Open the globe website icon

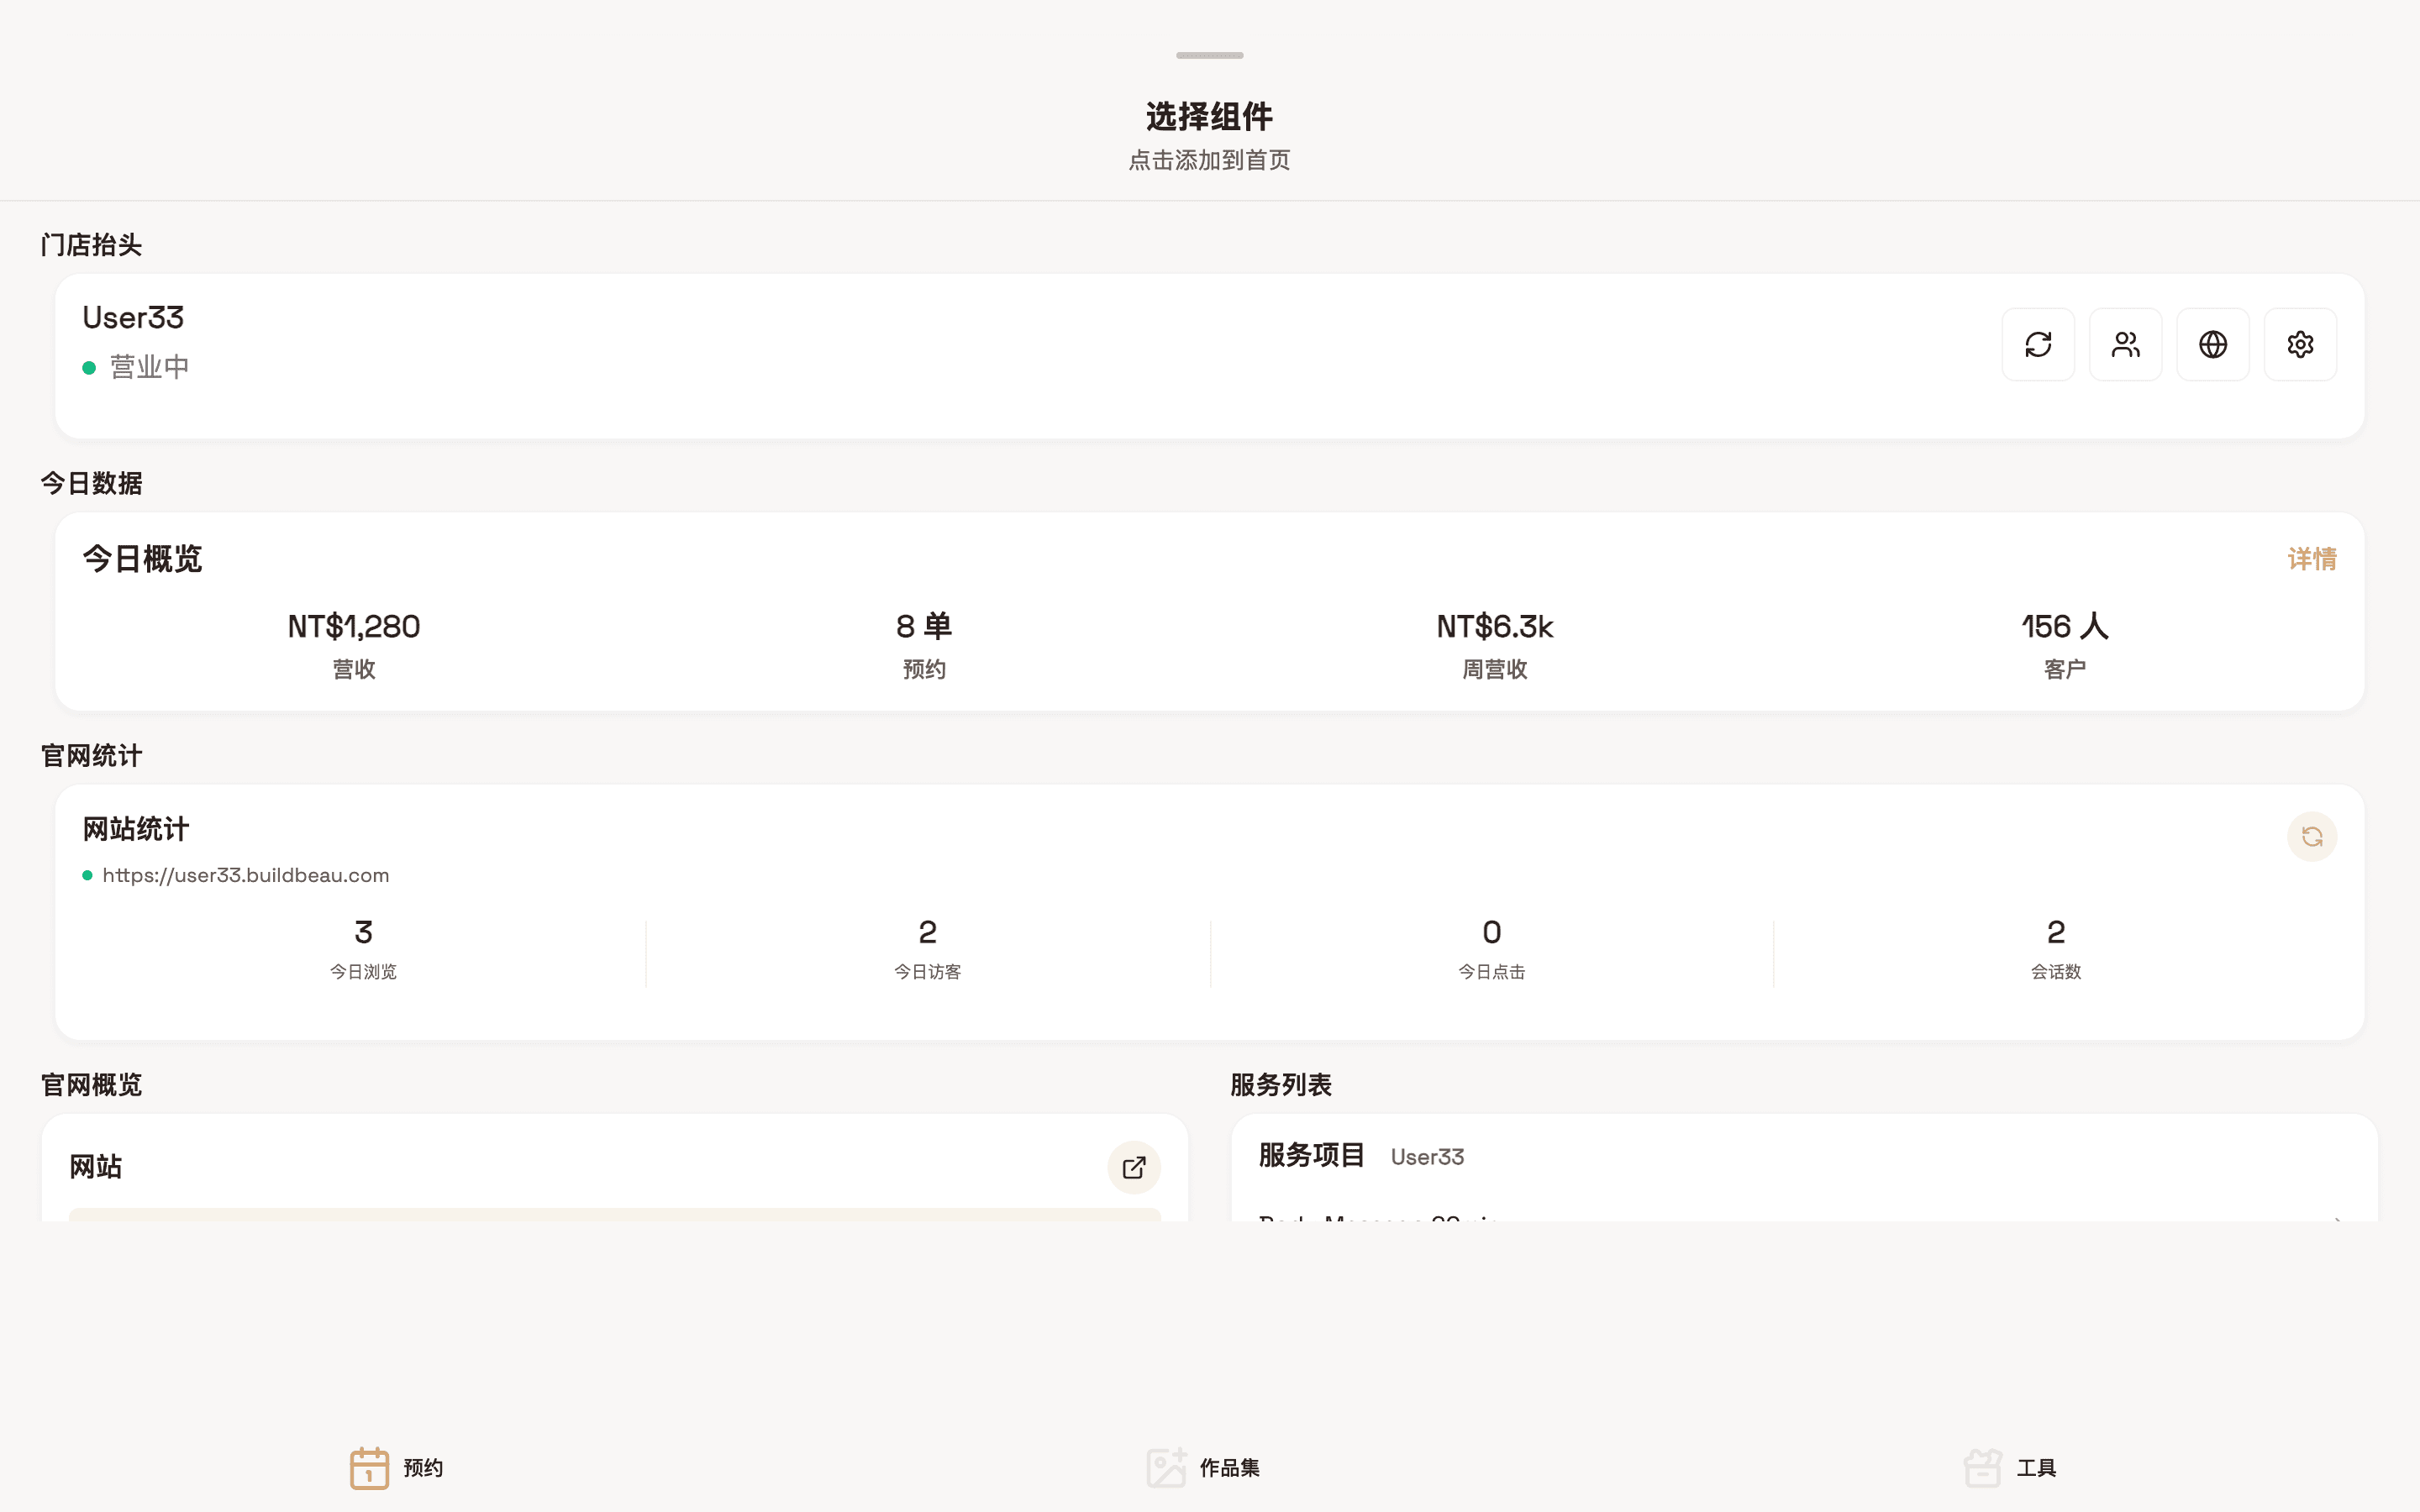click(x=2213, y=344)
